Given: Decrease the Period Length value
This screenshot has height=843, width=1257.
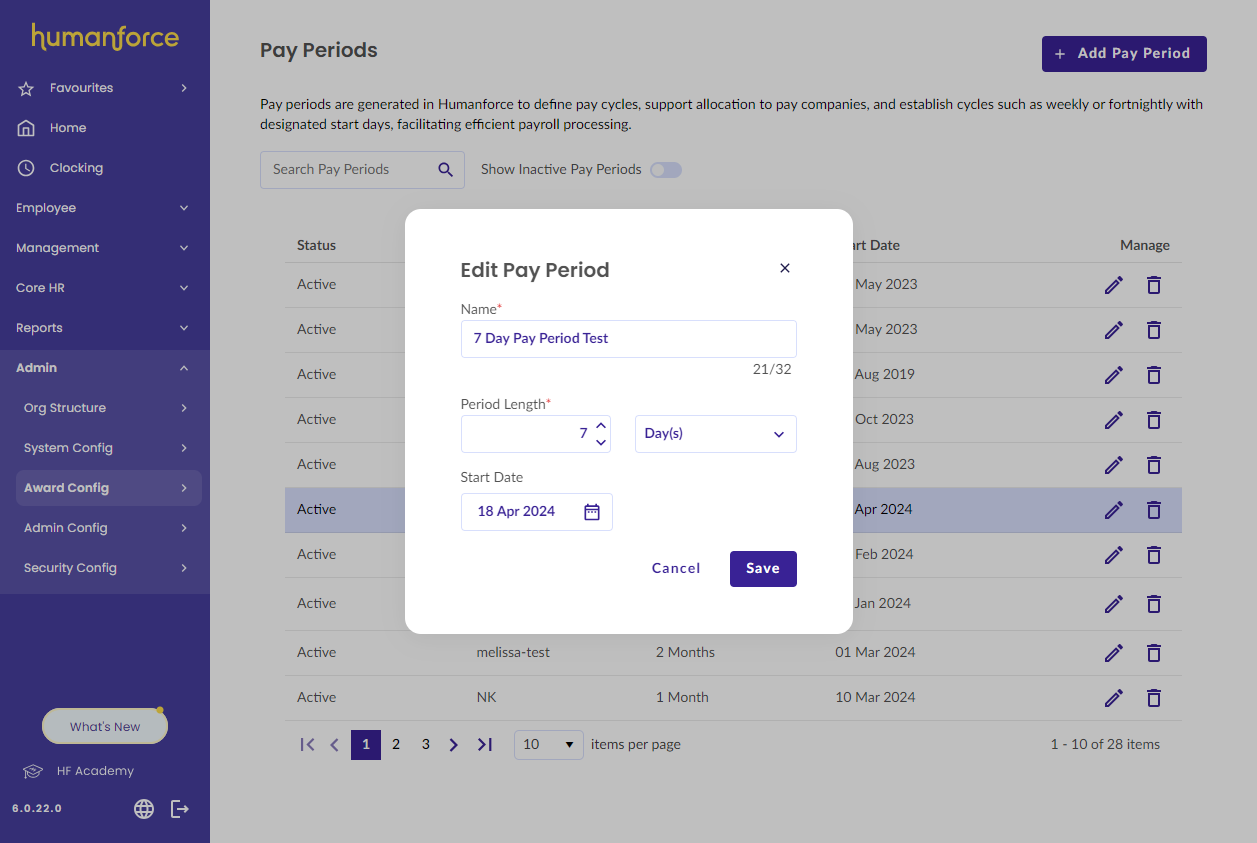Looking at the screenshot, I should click(601, 442).
